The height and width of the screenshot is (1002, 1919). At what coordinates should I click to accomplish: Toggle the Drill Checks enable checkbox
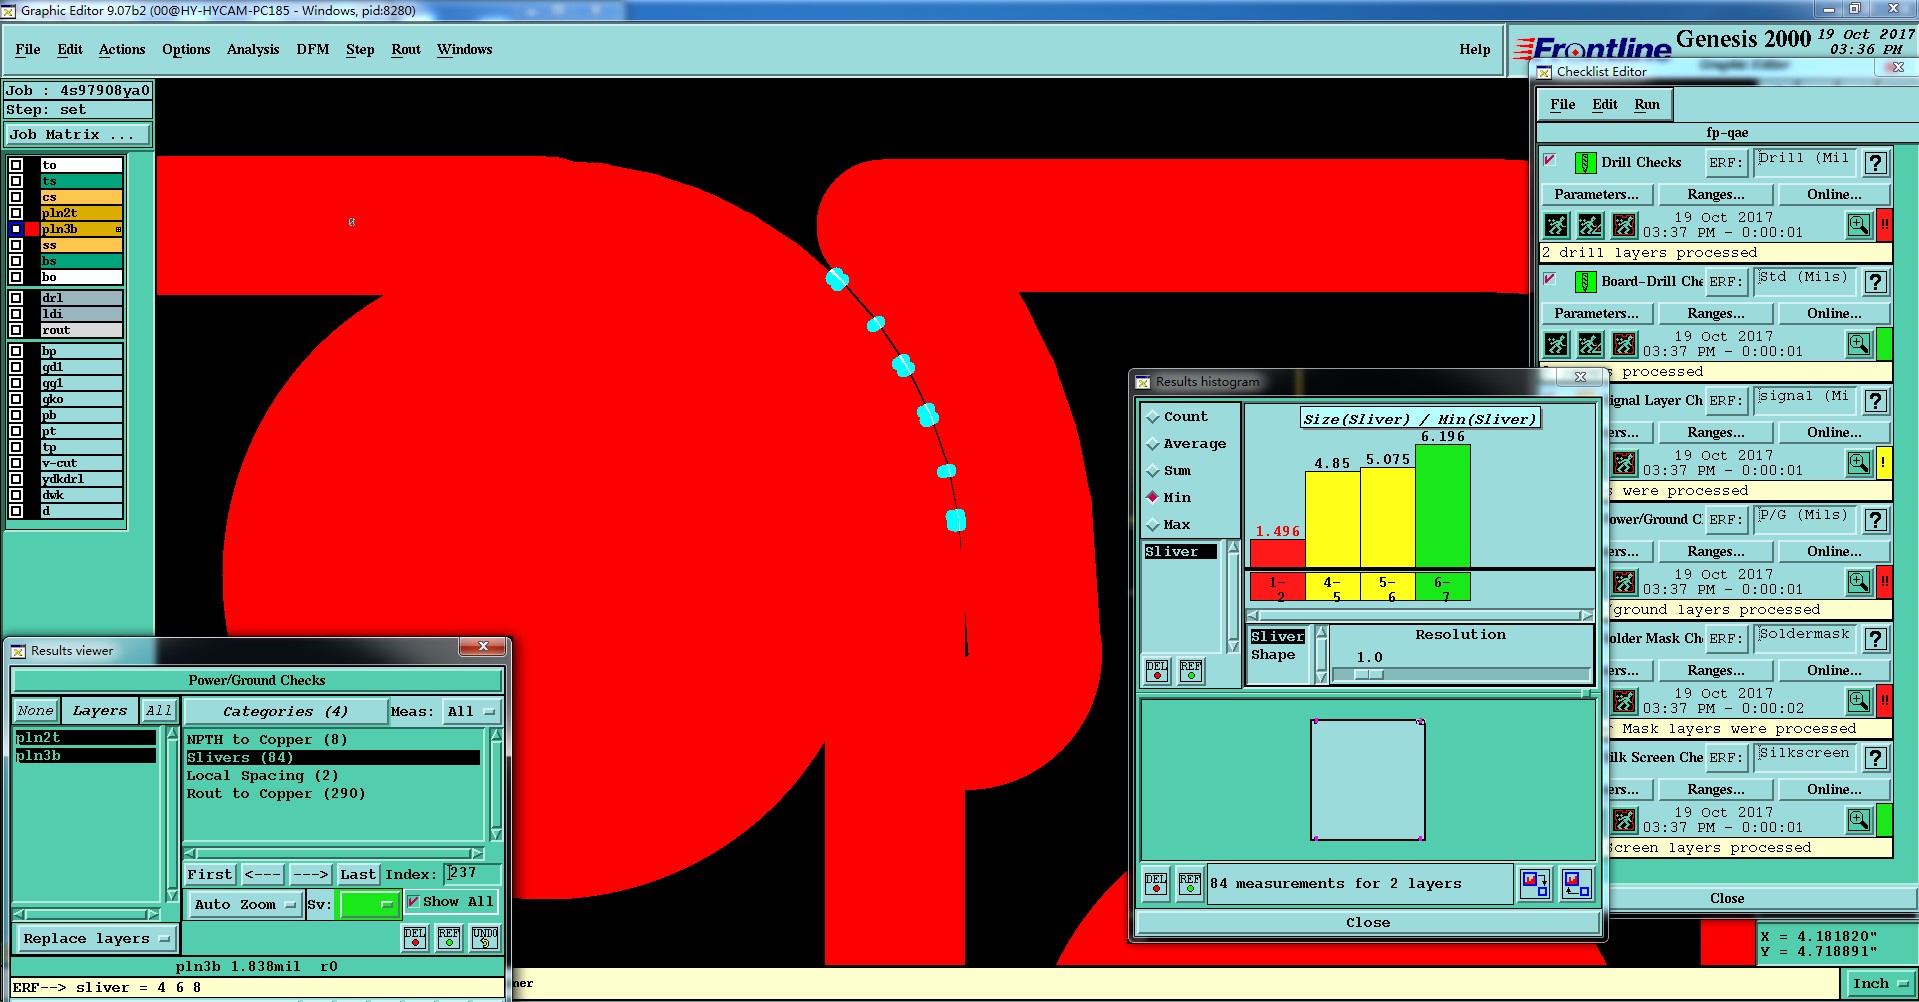point(1550,159)
